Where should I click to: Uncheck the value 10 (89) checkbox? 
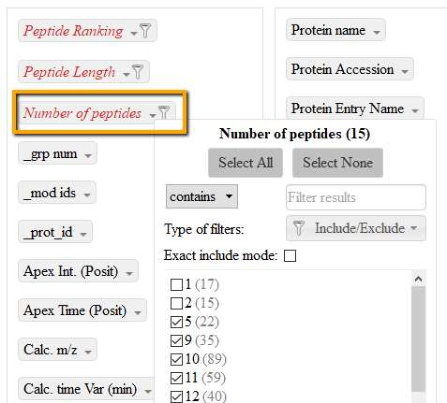[x=176, y=359]
